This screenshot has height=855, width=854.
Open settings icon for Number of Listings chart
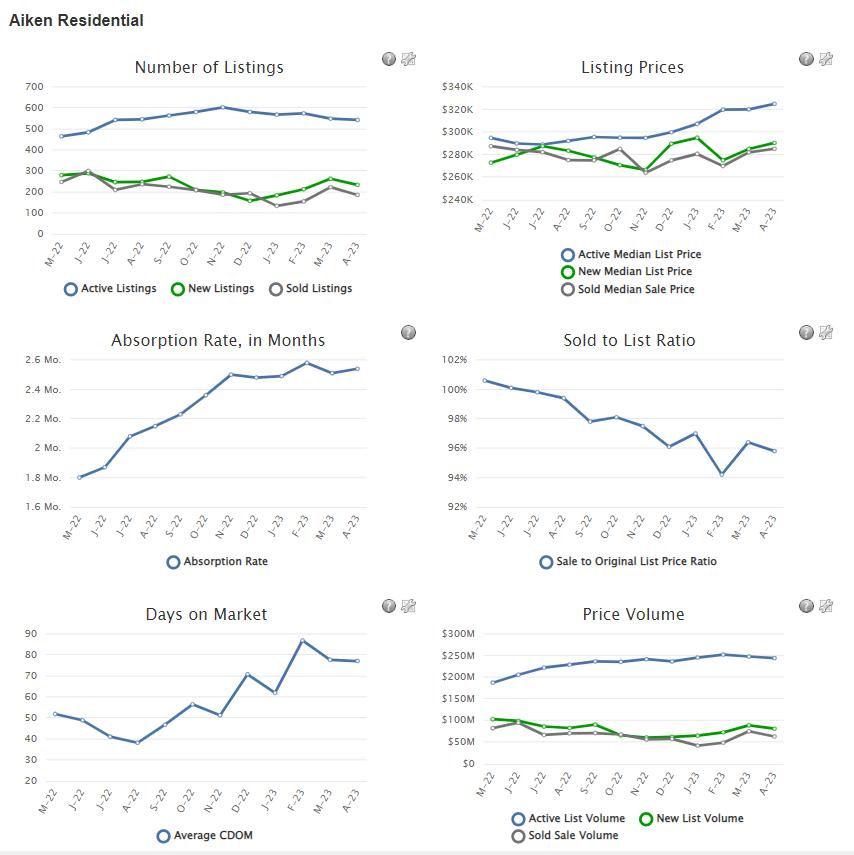pos(408,59)
